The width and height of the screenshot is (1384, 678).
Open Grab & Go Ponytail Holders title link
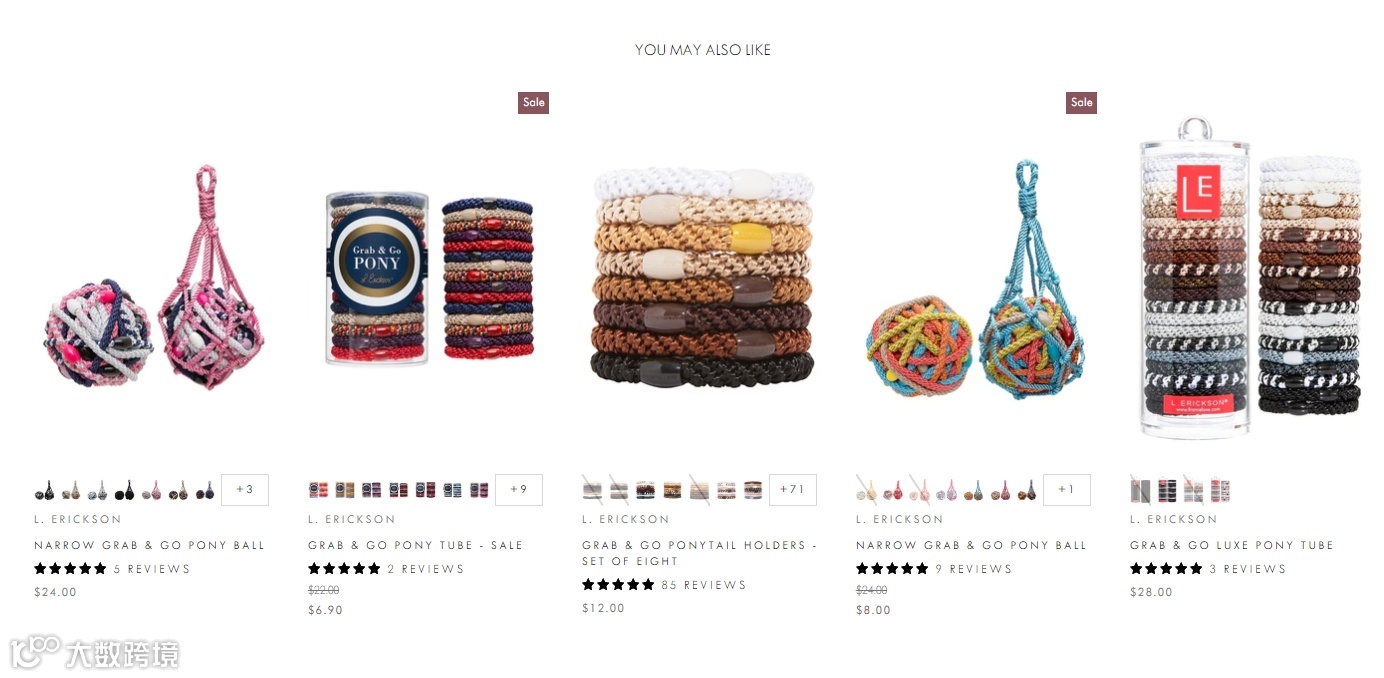tap(700, 553)
